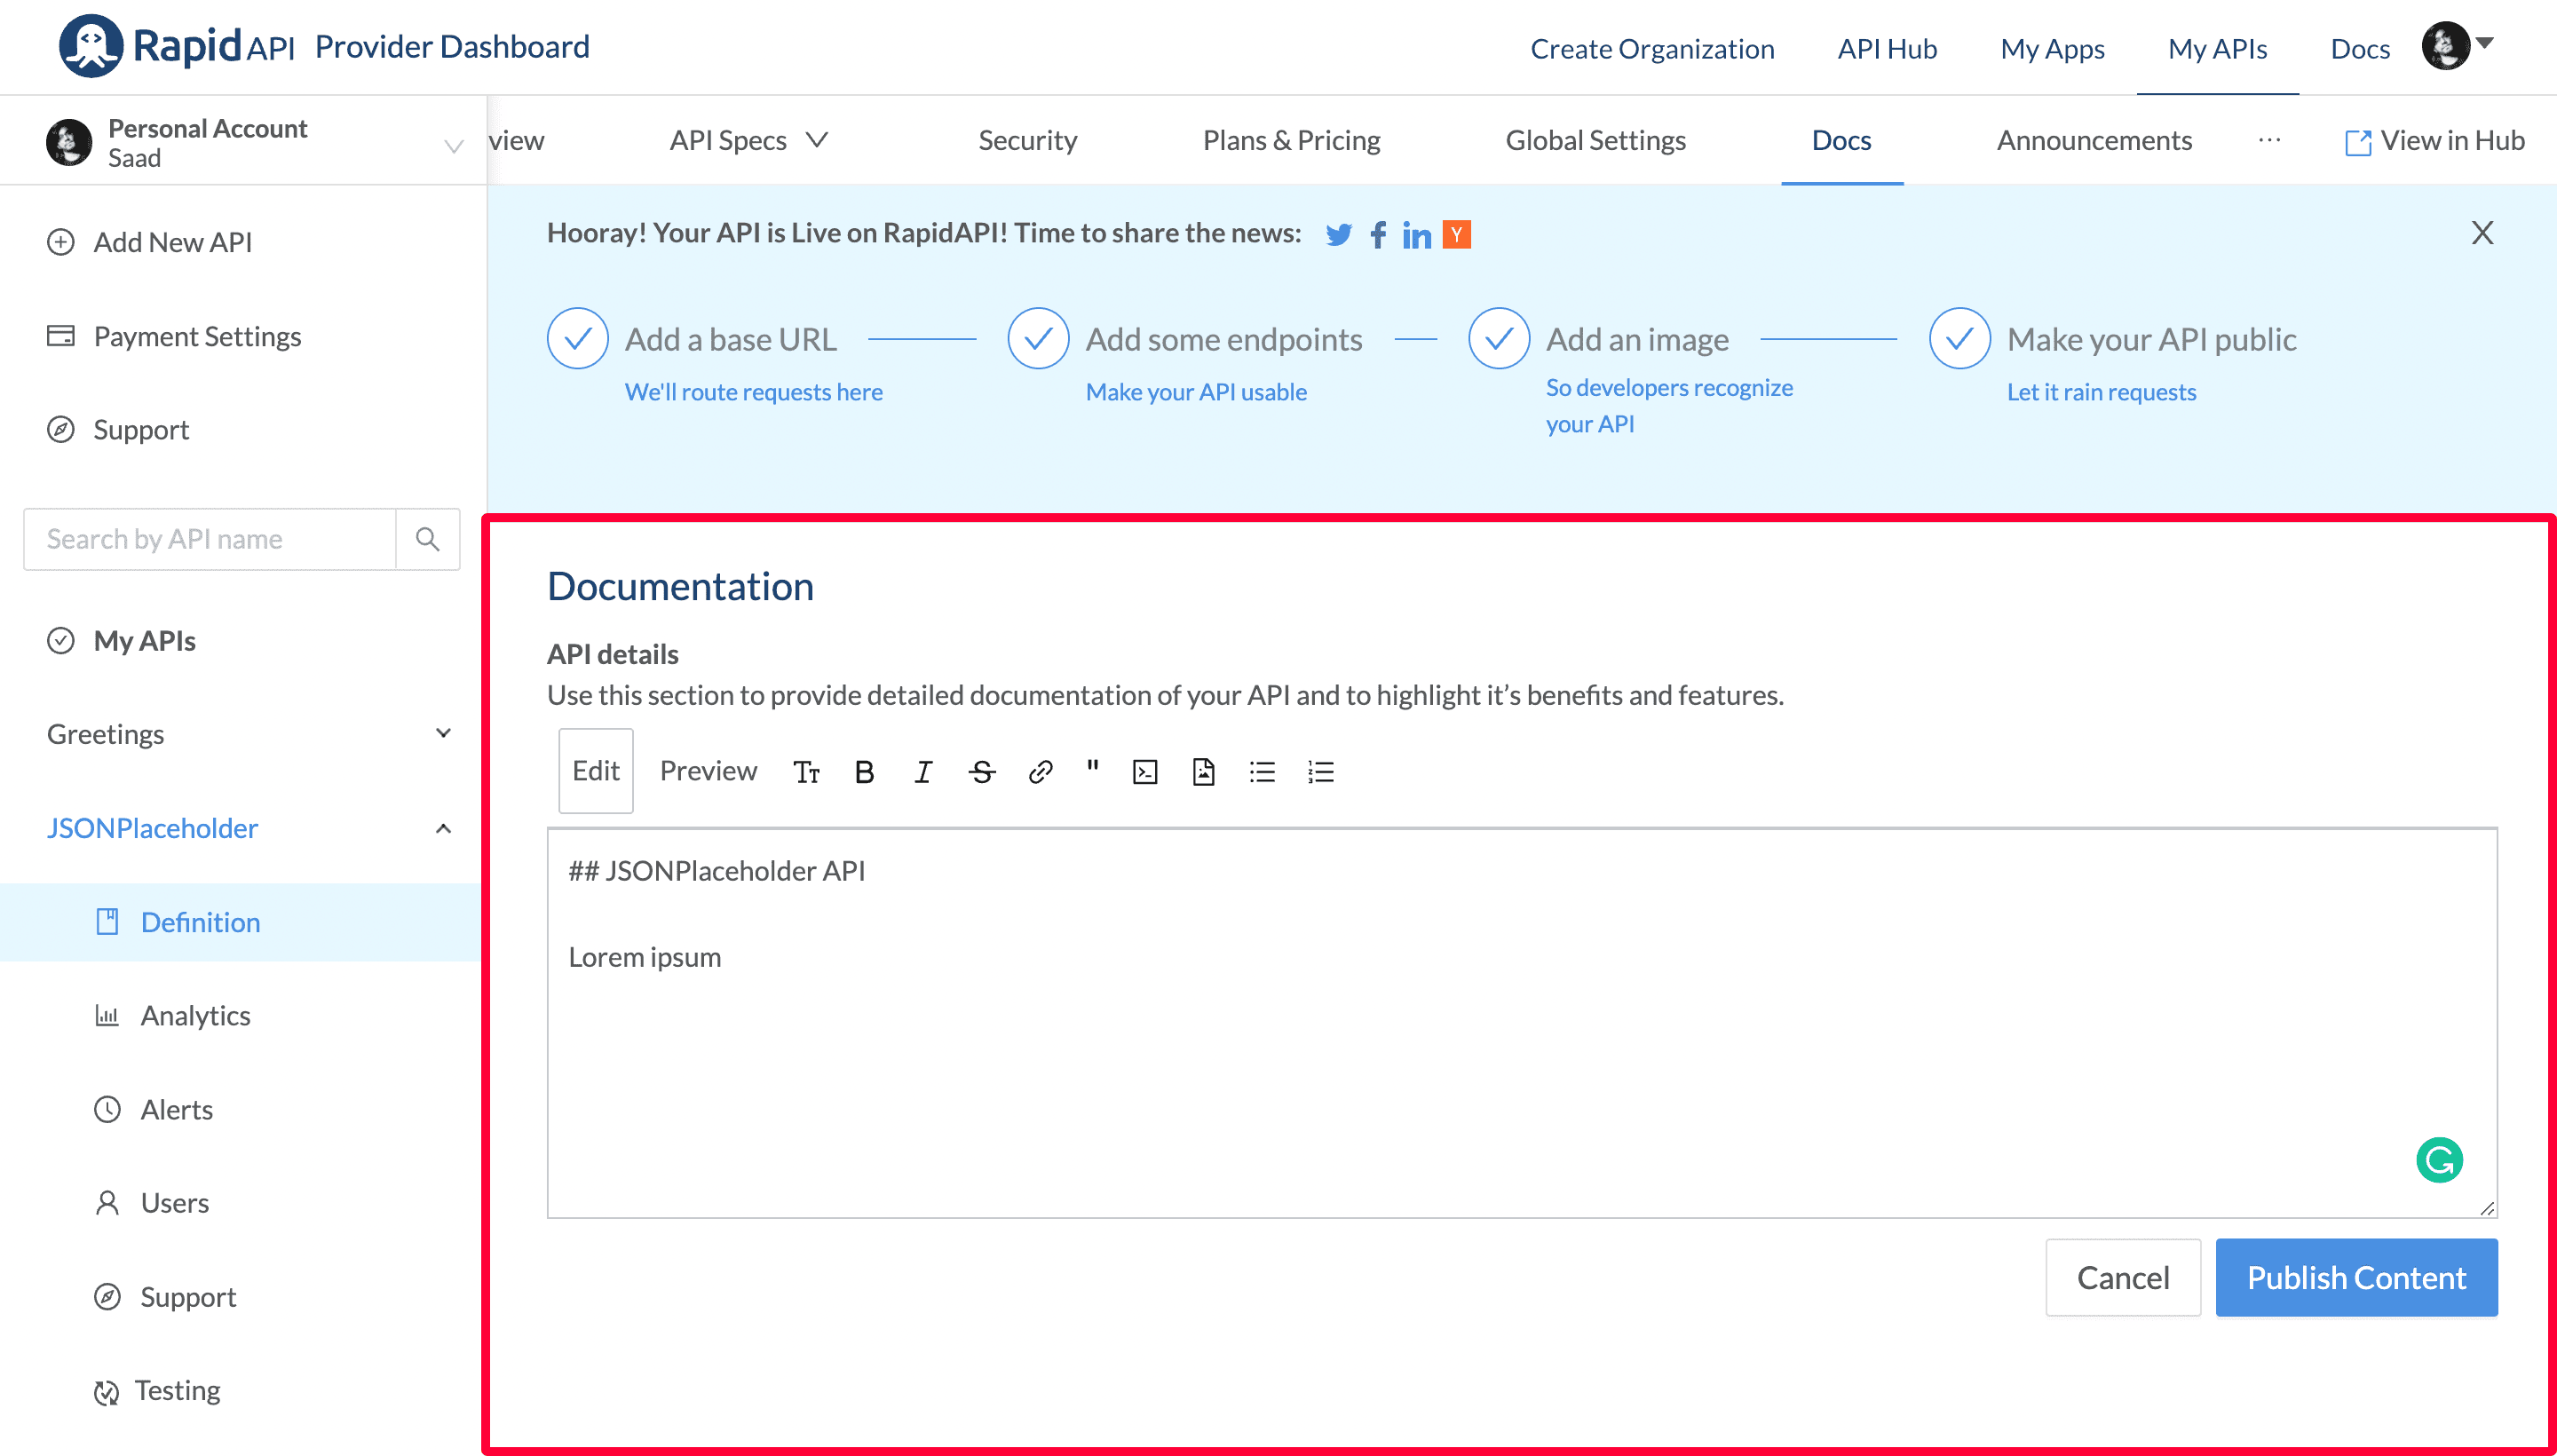Click the 'Add some endpoints' checkmark
The width and height of the screenshot is (2557, 1456).
(x=1039, y=339)
